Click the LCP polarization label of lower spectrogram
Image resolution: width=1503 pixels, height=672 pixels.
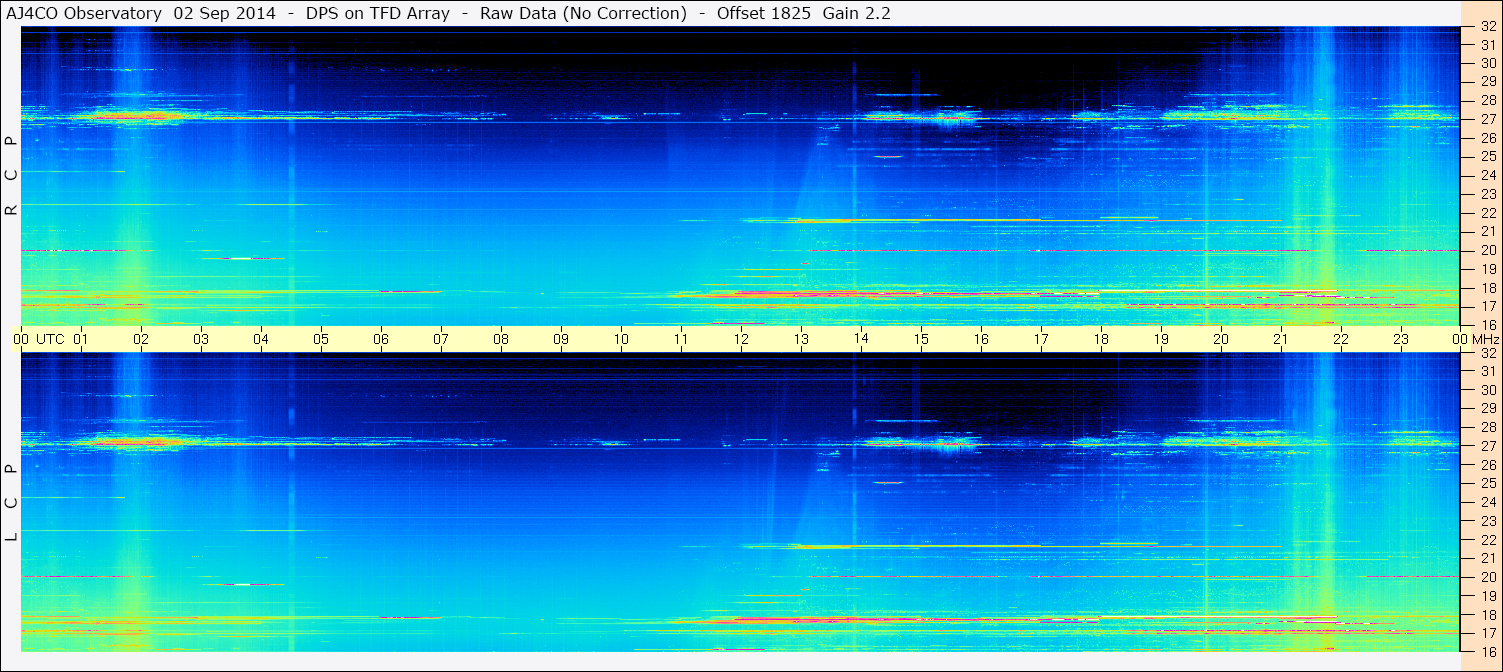(x=12, y=503)
